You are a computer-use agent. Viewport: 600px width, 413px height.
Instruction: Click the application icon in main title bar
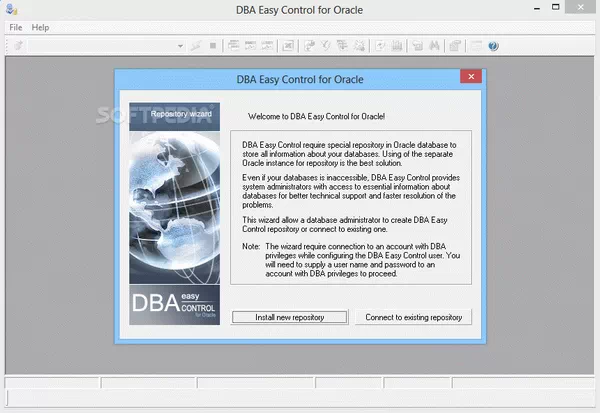pos(10,9)
